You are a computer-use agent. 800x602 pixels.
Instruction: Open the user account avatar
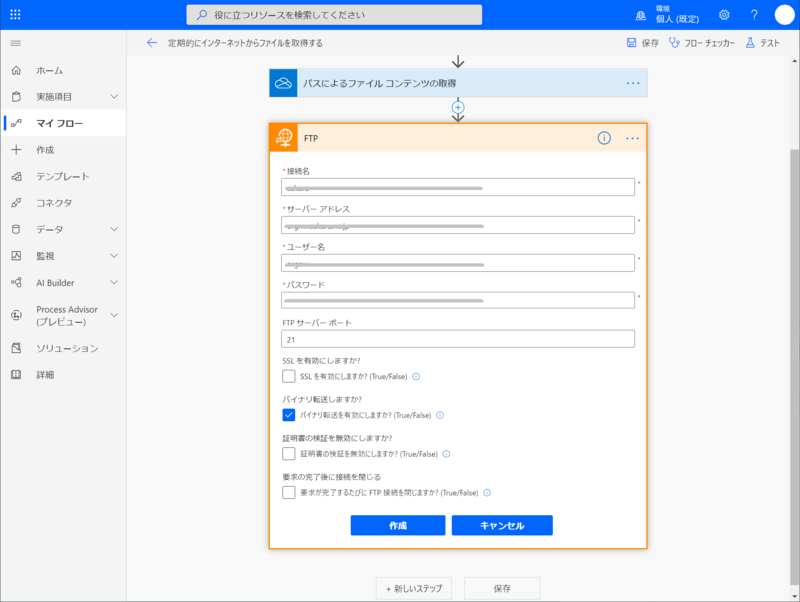tap(785, 15)
